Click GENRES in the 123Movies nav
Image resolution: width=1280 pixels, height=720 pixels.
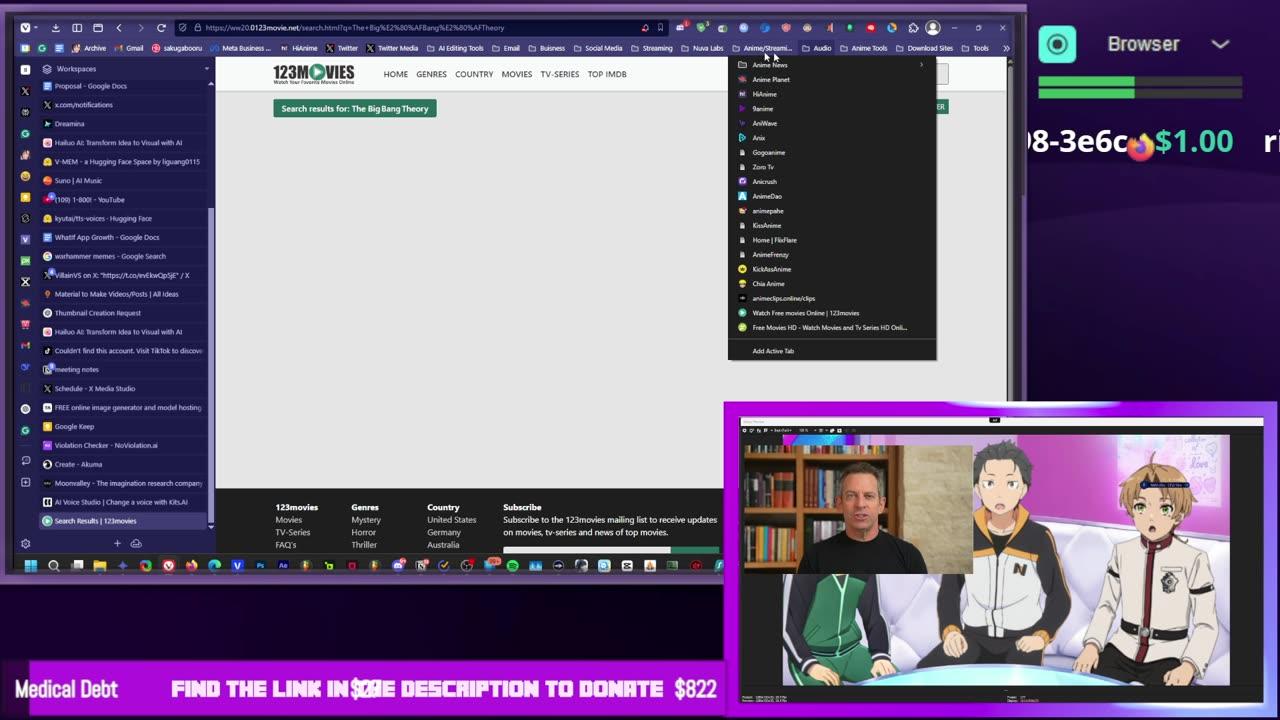[x=431, y=74]
